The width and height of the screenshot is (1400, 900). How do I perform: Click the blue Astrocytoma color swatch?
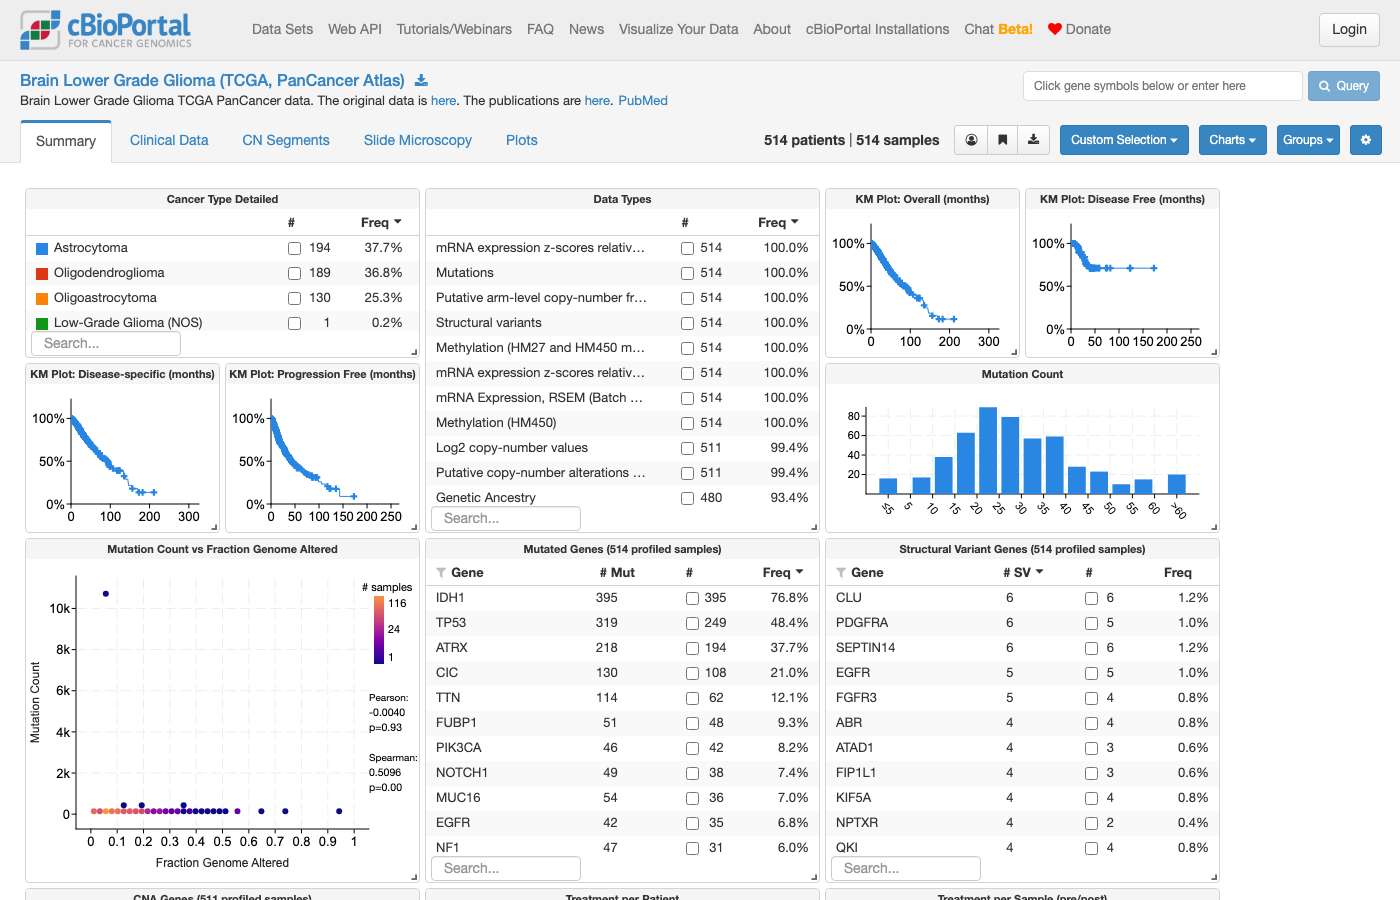[42, 248]
